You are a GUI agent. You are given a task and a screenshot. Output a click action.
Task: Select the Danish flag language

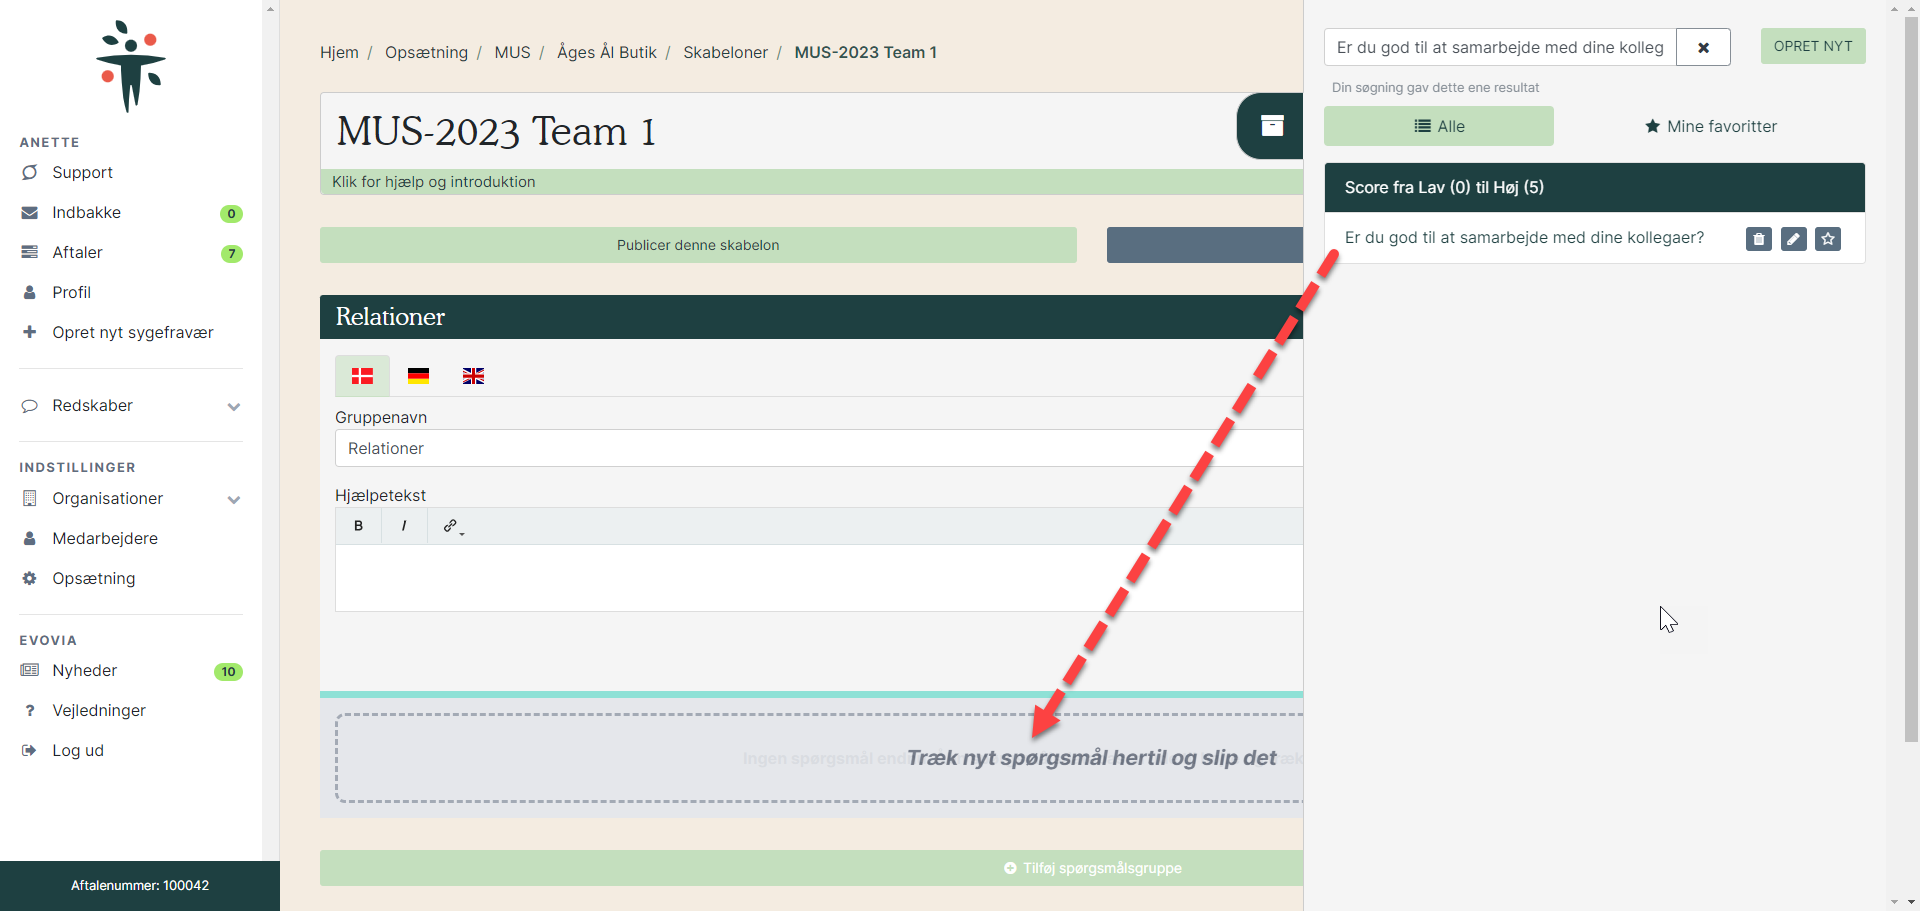362,376
